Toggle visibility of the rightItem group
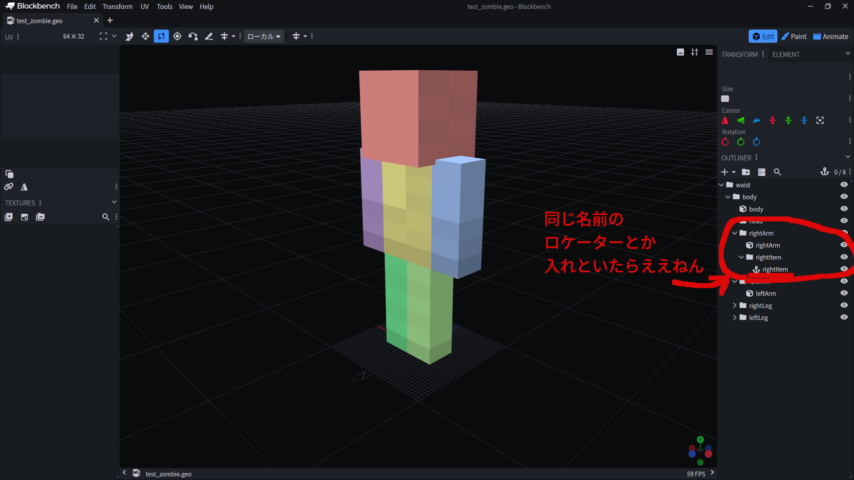Image resolution: width=854 pixels, height=480 pixels. (x=844, y=257)
